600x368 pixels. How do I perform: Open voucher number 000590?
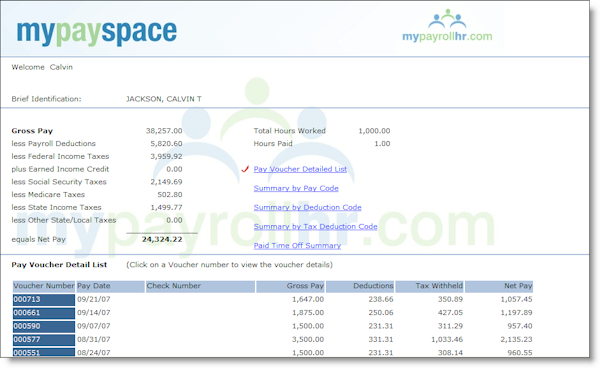(x=44, y=326)
